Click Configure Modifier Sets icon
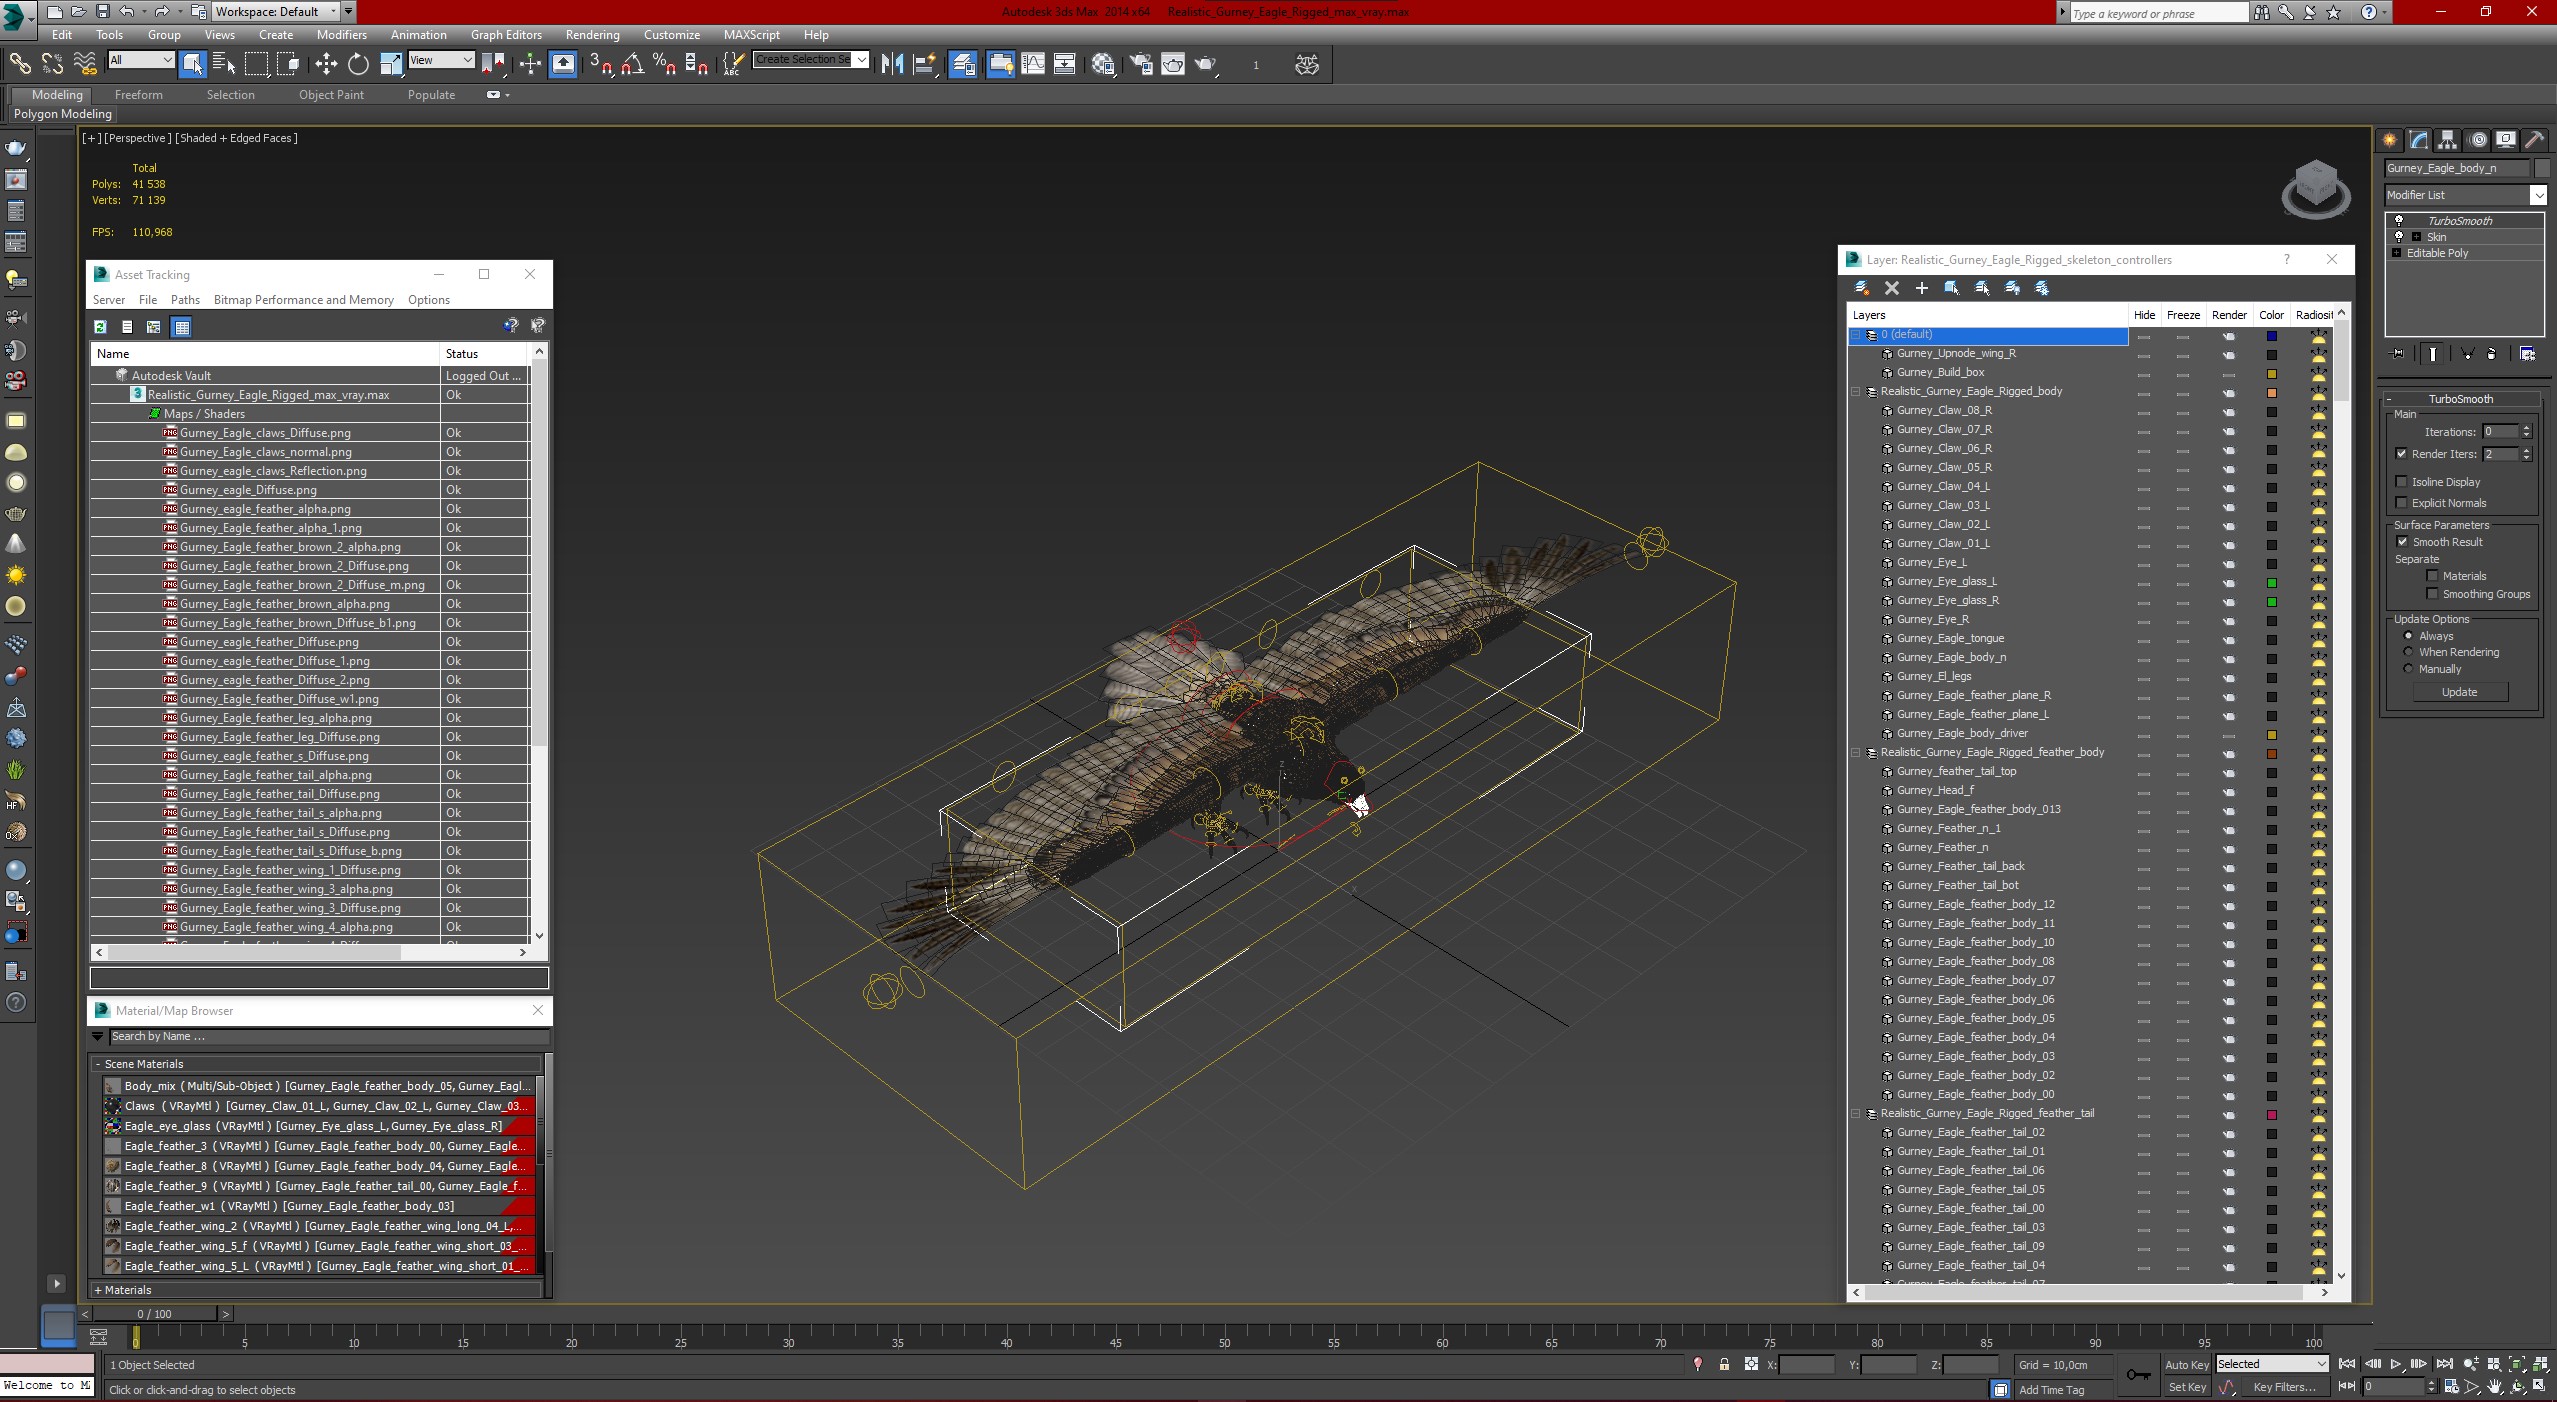The width and height of the screenshot is (2557, 1402). 2527,354
